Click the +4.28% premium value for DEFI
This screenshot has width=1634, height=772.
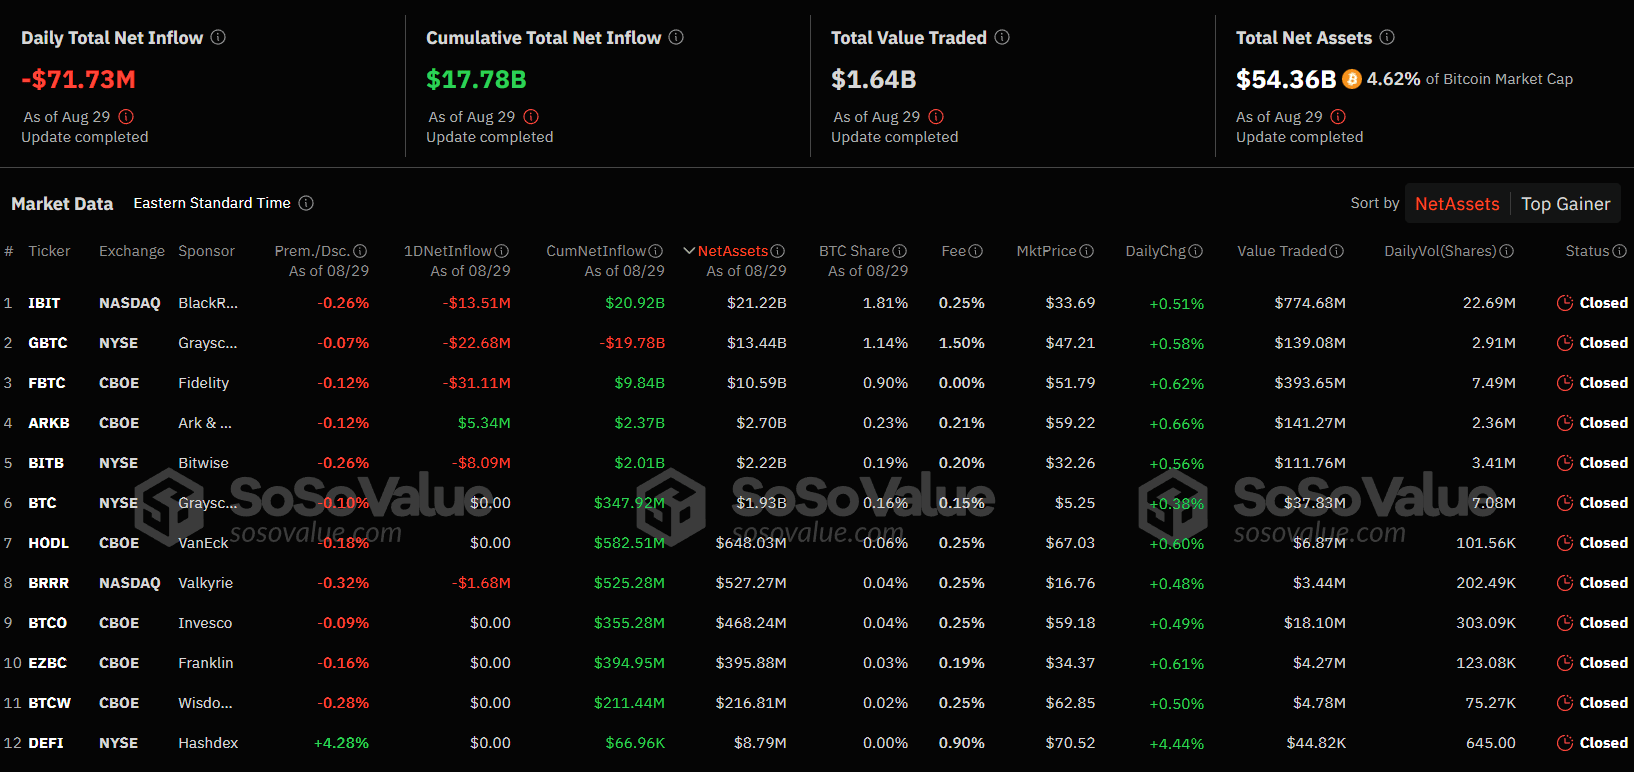pos(341,743)
